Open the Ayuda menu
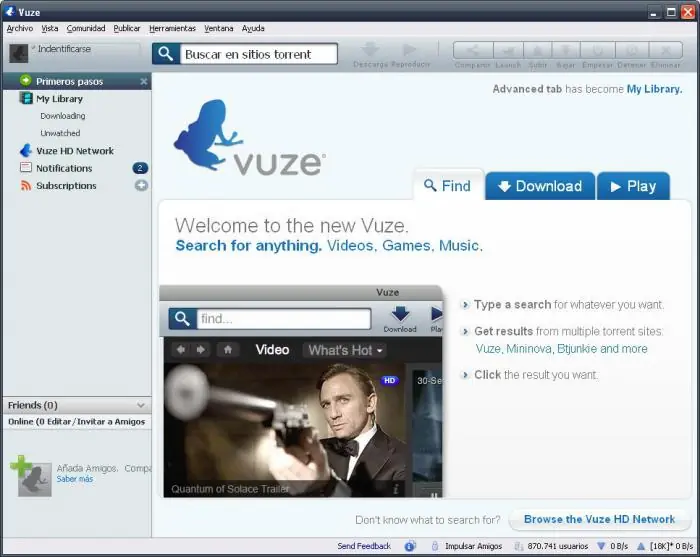Image resolution: width=700 pixels, height=557 pixels. coord(253,28)
